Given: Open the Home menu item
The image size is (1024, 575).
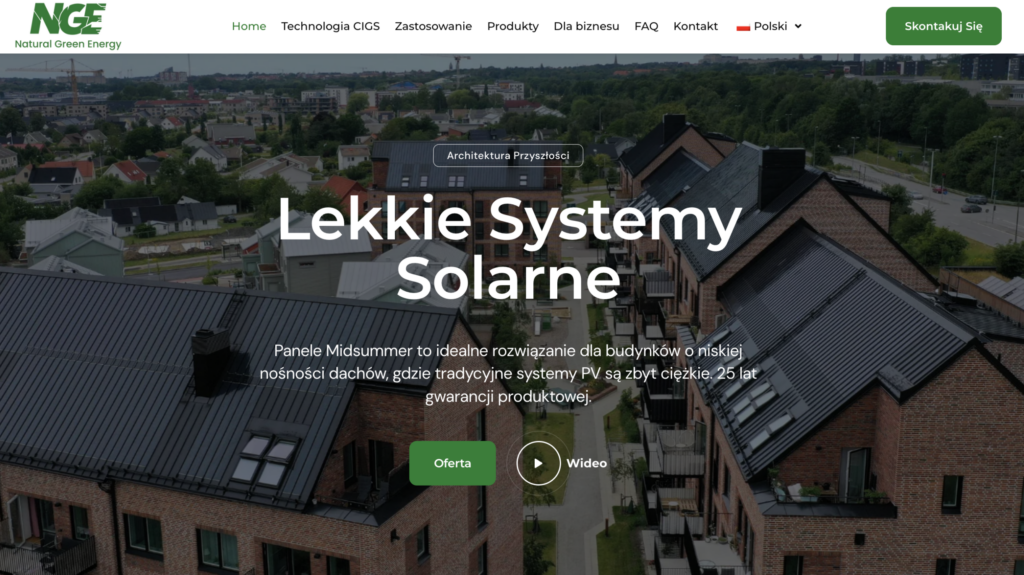Looking at the screenshot, I should click(x=249, y=26).
